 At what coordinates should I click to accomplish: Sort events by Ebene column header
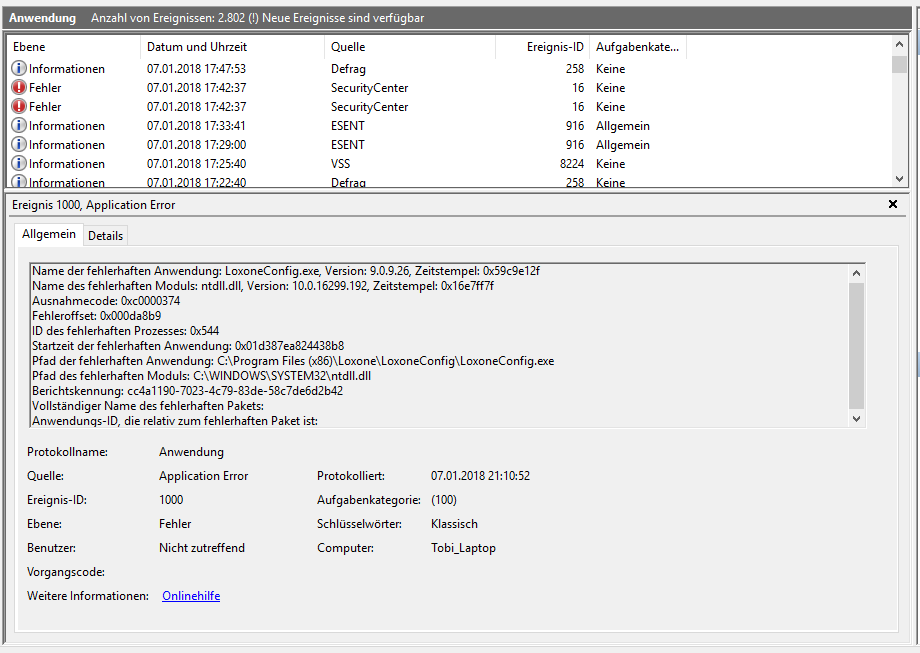tap(72, 47)
